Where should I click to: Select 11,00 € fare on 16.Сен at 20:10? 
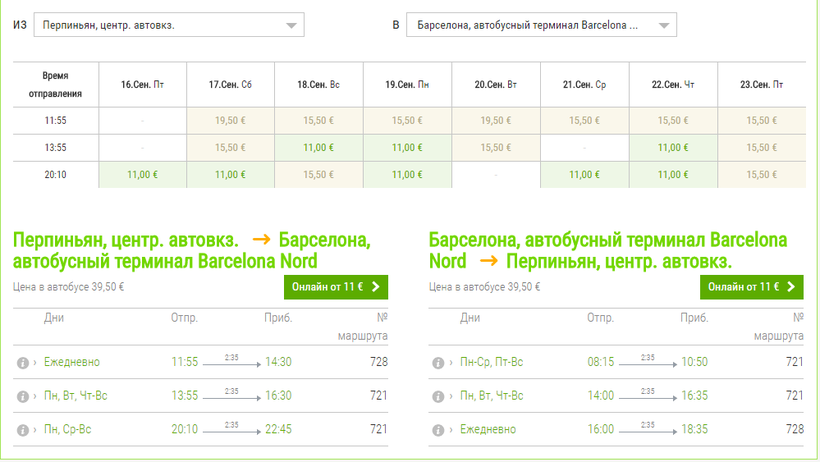(x=142, y=174)
